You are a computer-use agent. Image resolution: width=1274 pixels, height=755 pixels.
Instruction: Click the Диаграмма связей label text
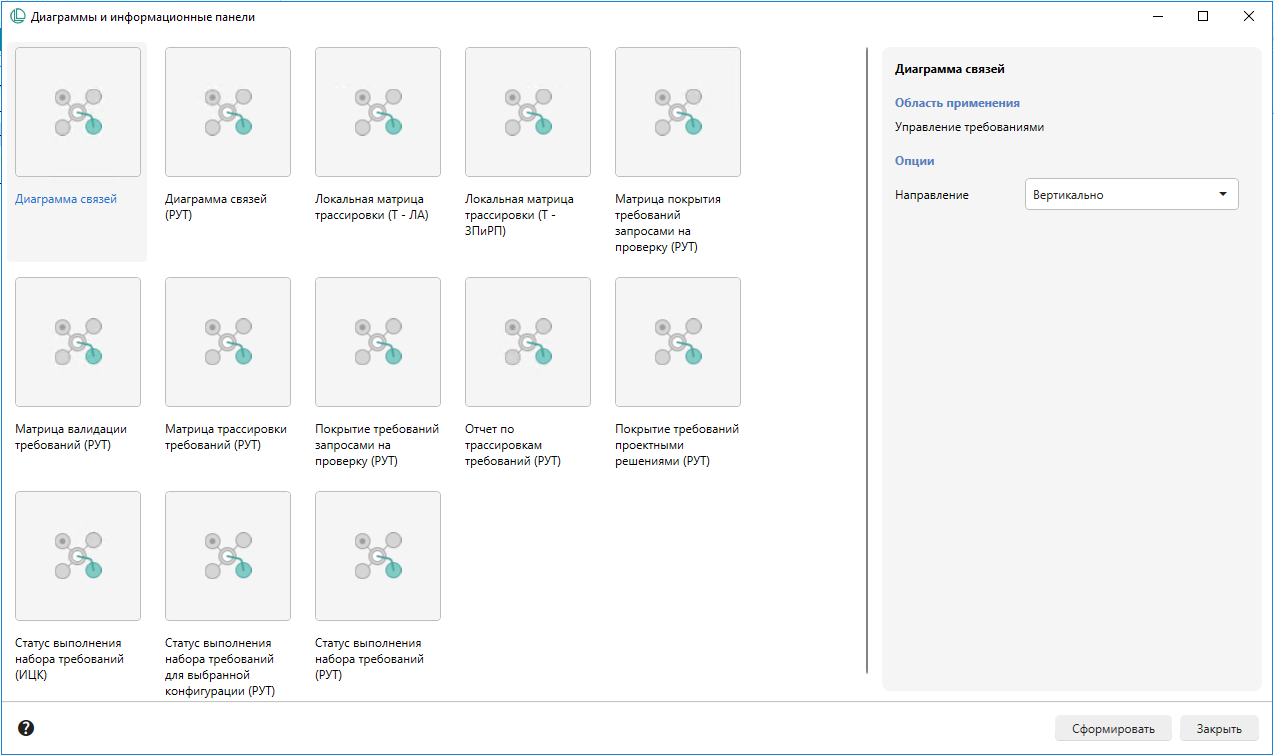coord(66,199)
